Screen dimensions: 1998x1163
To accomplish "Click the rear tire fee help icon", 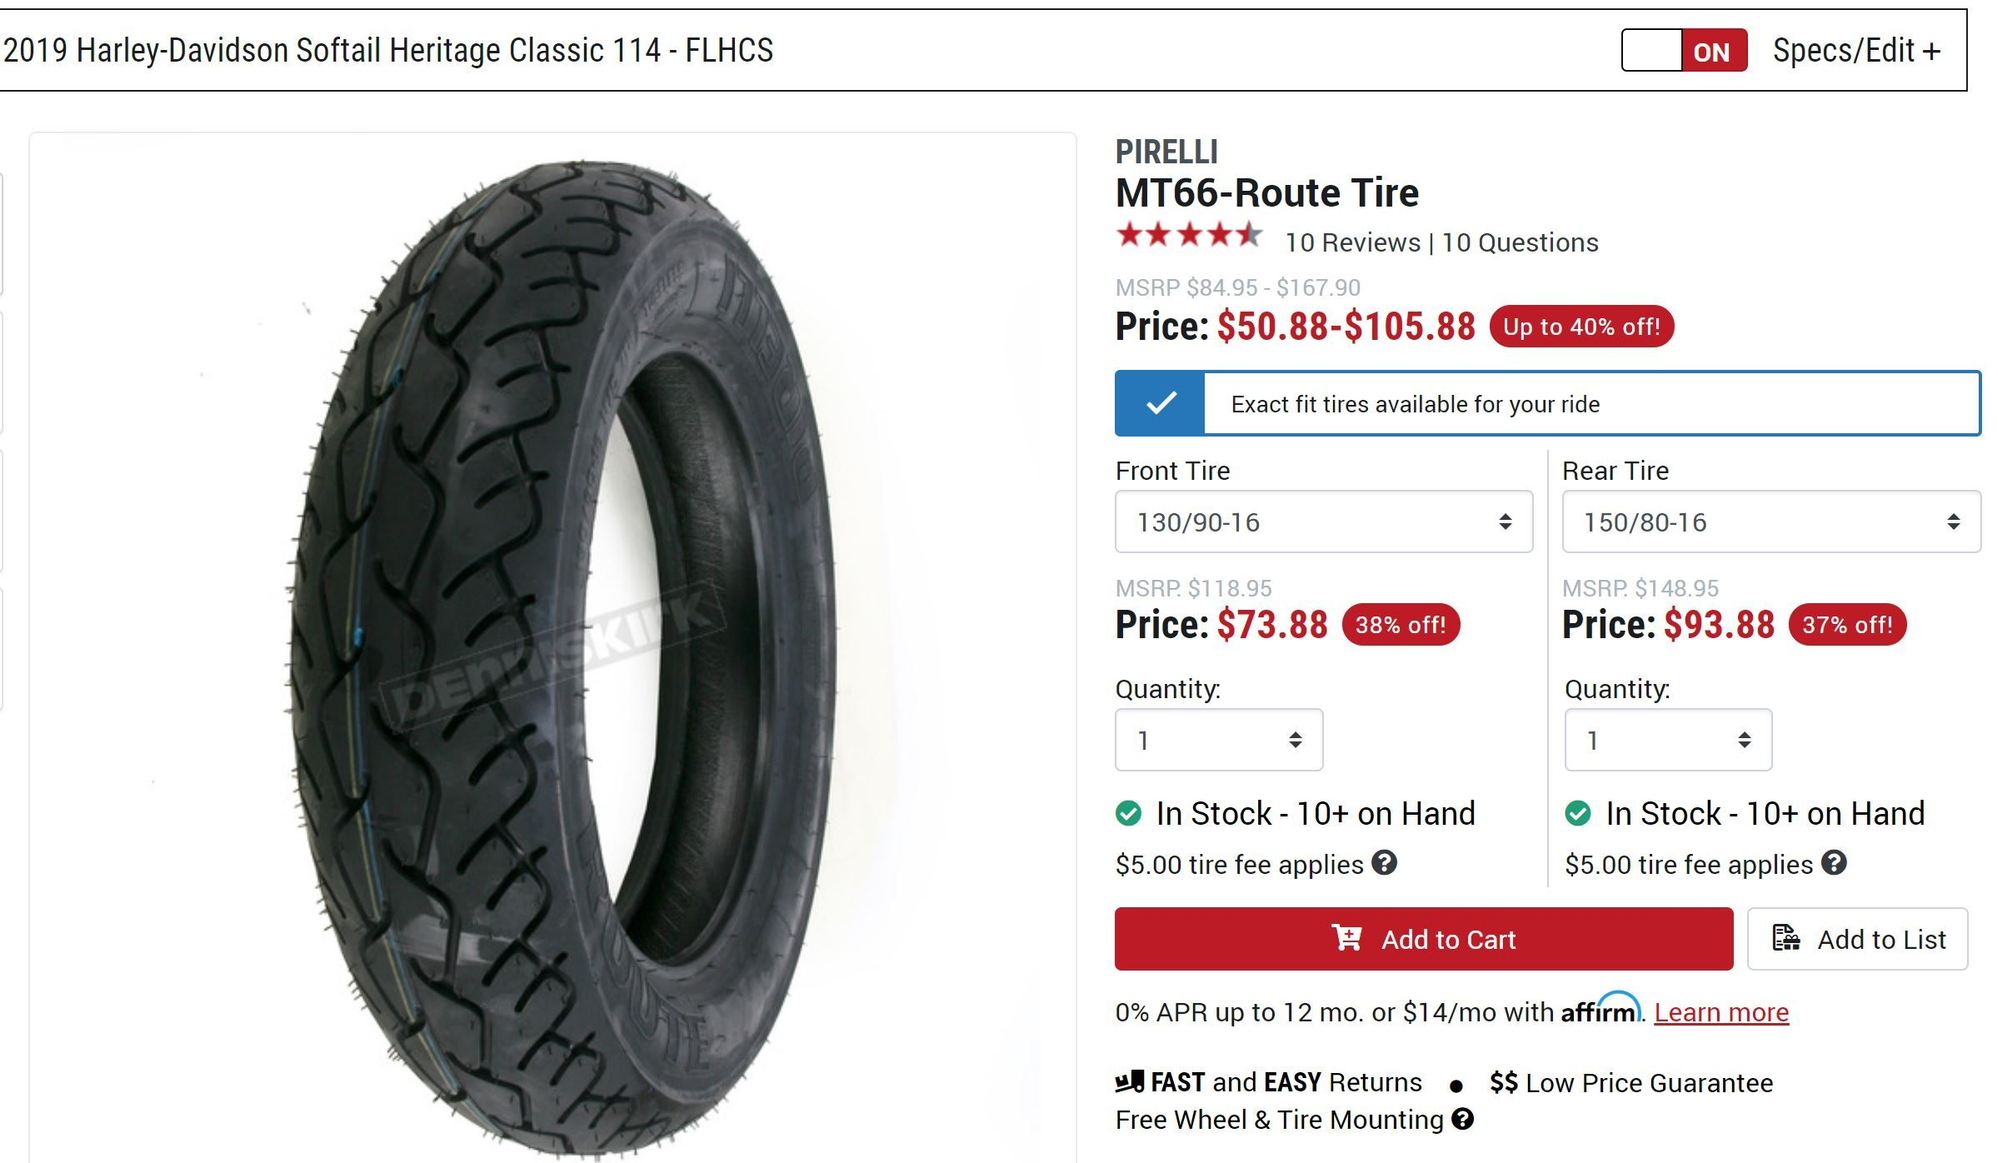I will (1834, 862).
